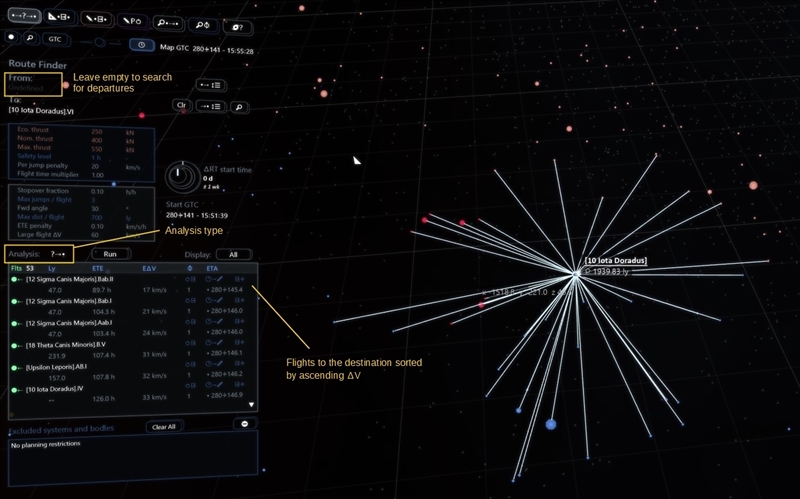The image size is (800, 499).
Task: Sort flights by ETE column header
Action: (97, 268)
